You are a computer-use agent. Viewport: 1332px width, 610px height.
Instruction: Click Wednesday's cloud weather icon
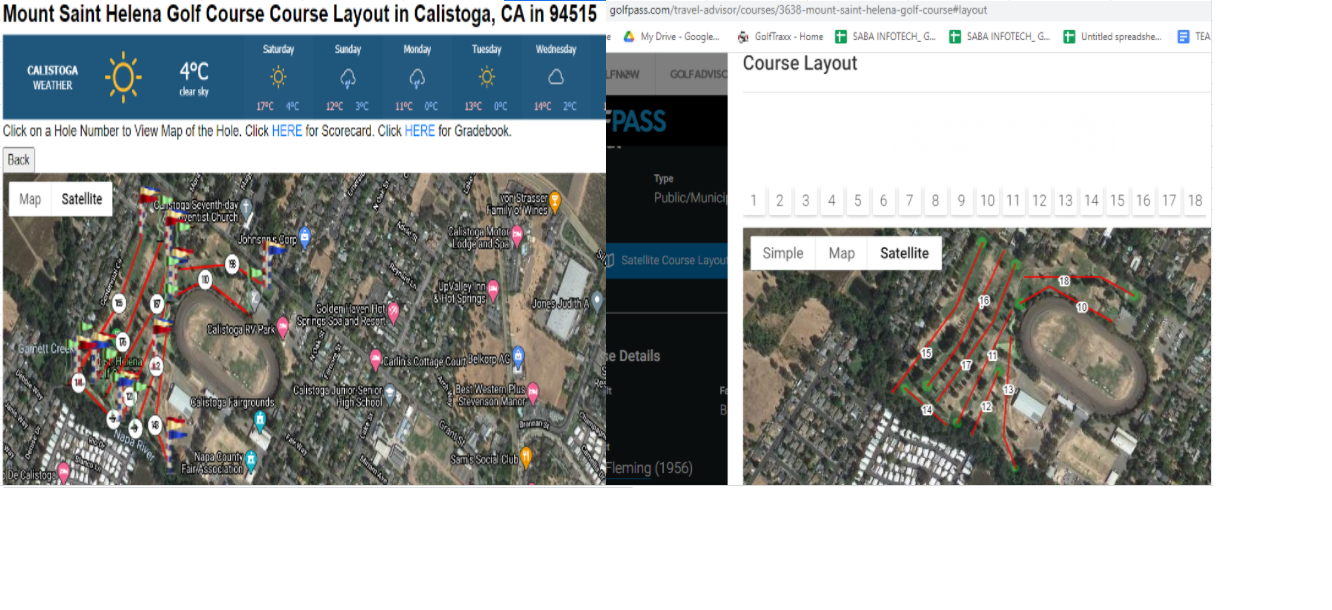(556, 77)
